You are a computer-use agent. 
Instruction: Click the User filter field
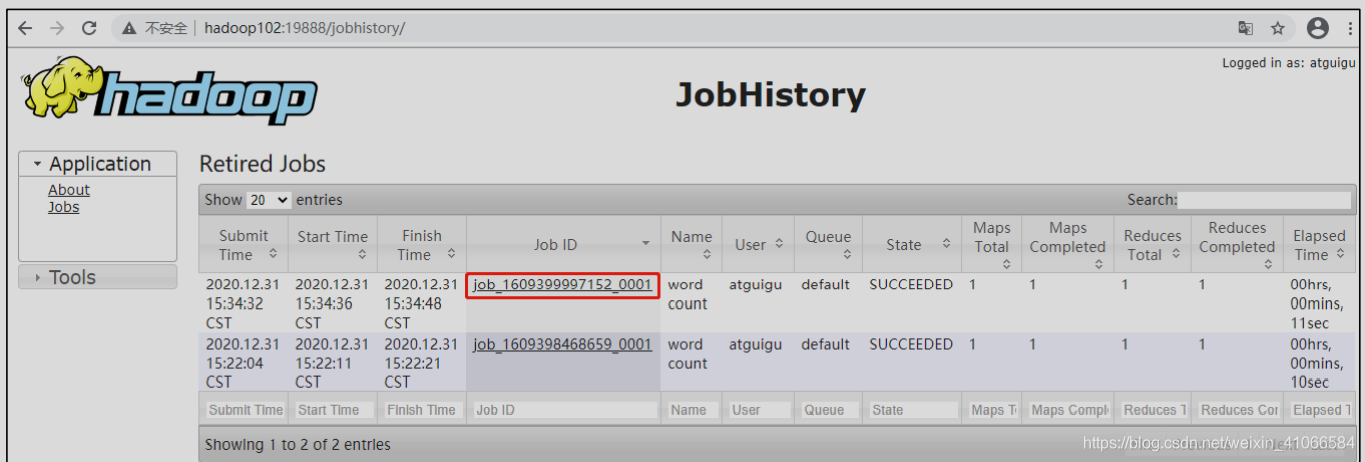click(x=757, y=410)
